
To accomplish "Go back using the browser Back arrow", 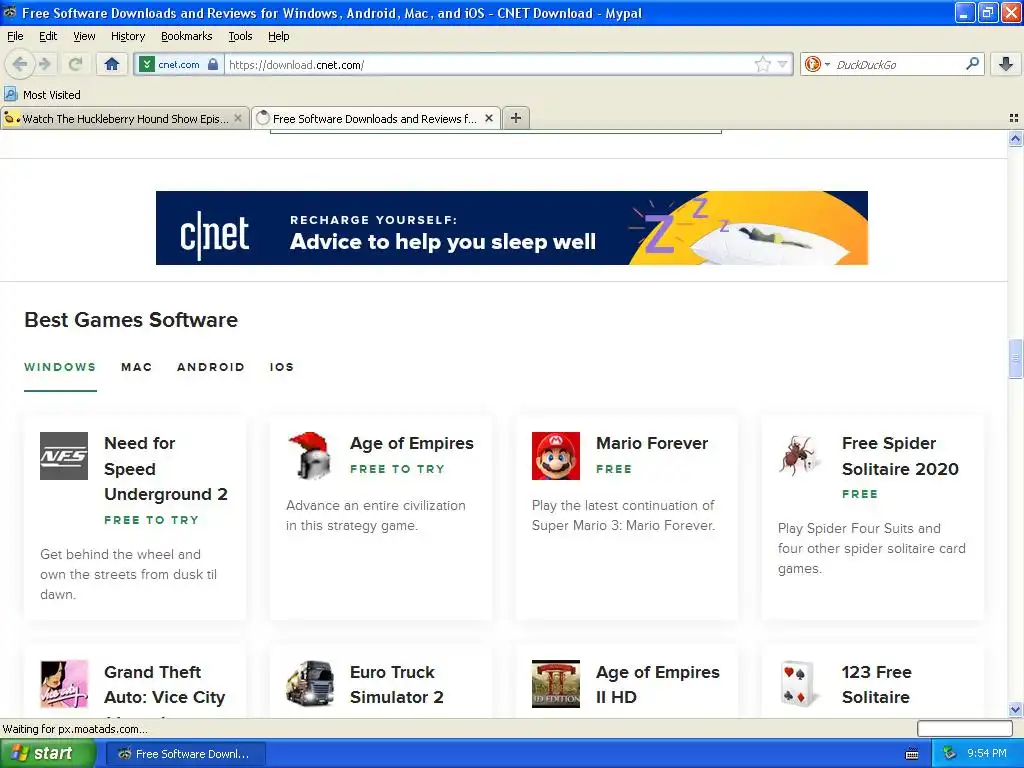I will point(19,64).
